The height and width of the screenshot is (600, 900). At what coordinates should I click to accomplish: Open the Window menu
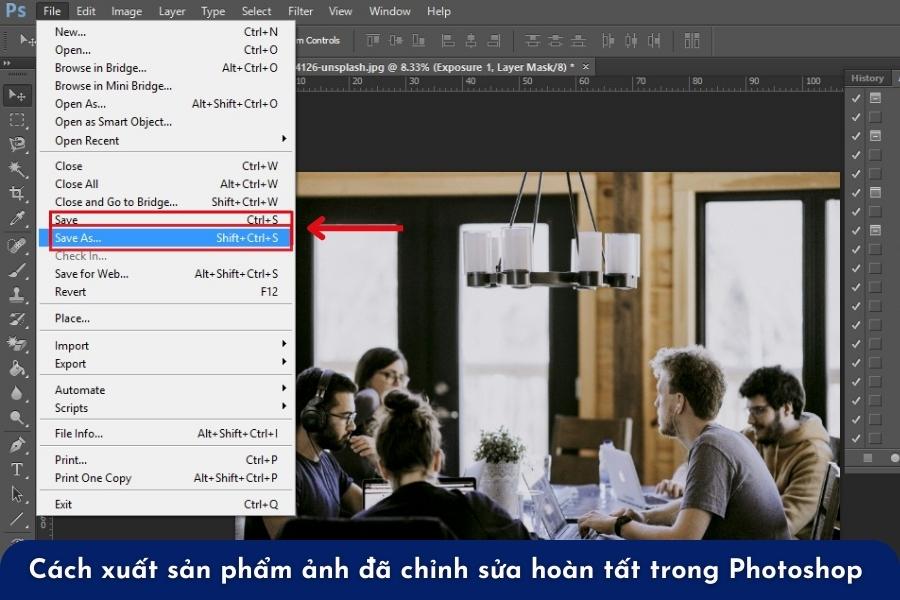389,11
